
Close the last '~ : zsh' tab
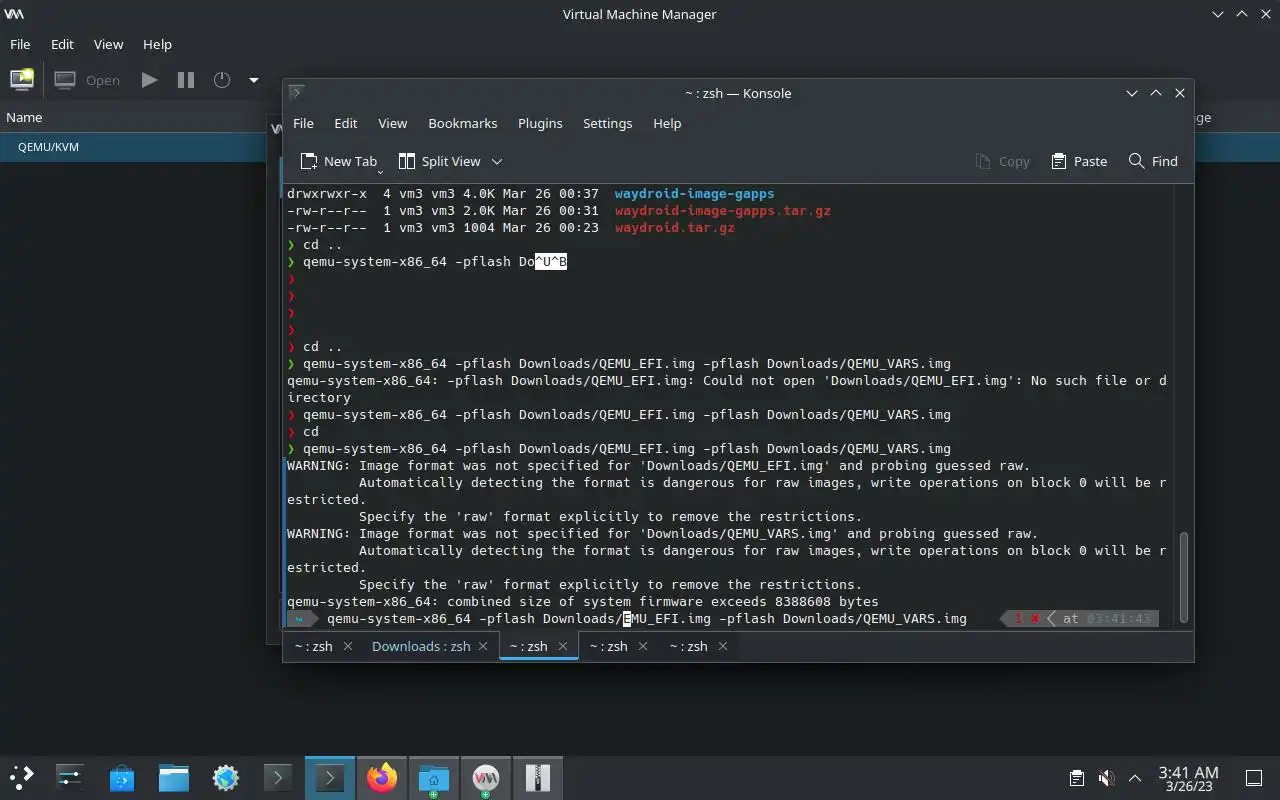tap(722, 646)
